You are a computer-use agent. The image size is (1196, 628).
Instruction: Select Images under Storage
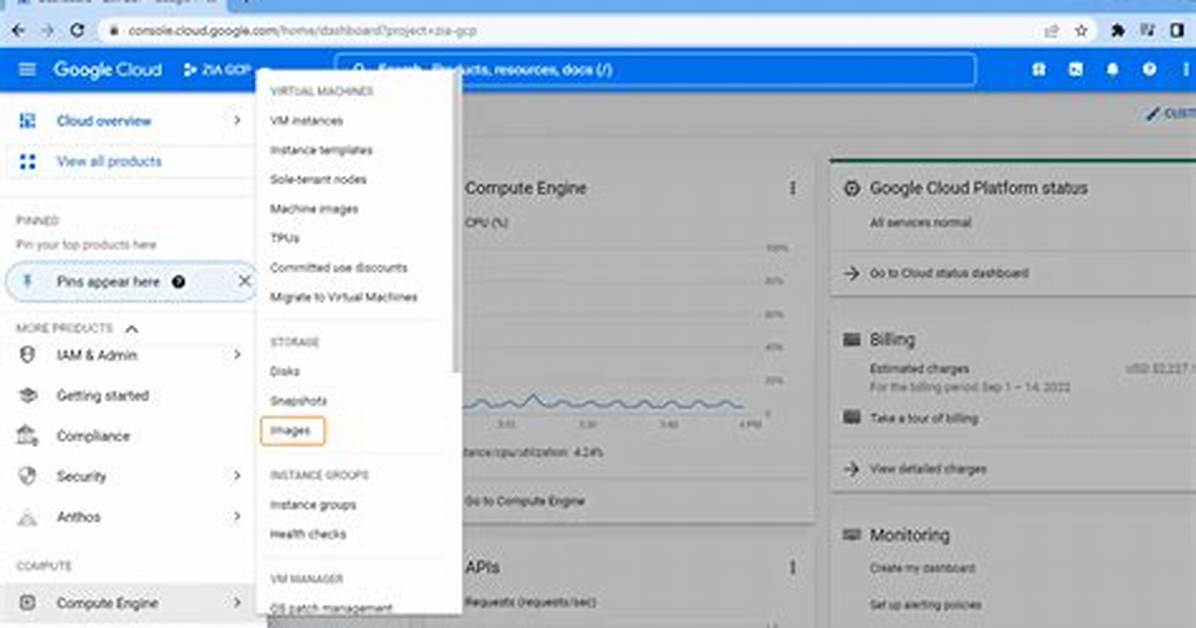pyautogui.click(x=292, y=430)
